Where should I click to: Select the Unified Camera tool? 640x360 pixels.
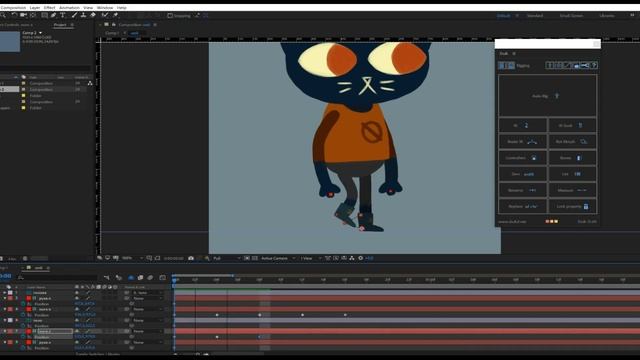pyautogui.click(x=24, y=15)
